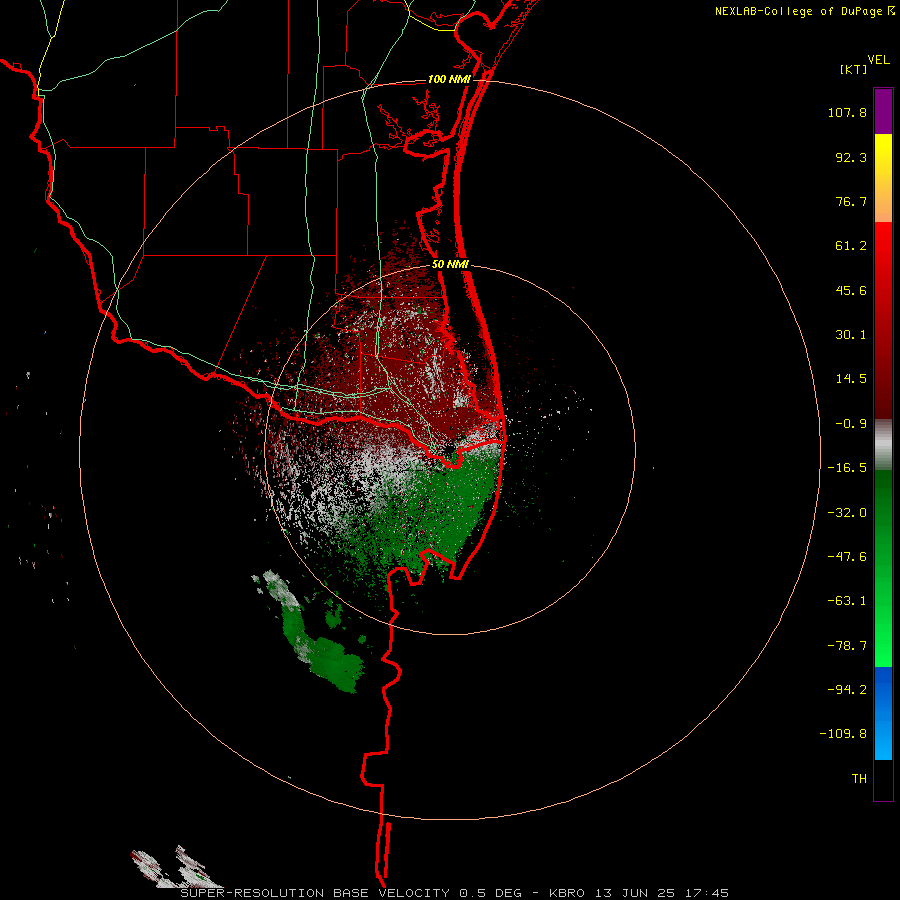900x900 pixels.
Task: Click the 76.7 velocity scale value
Action: [851, 201]
